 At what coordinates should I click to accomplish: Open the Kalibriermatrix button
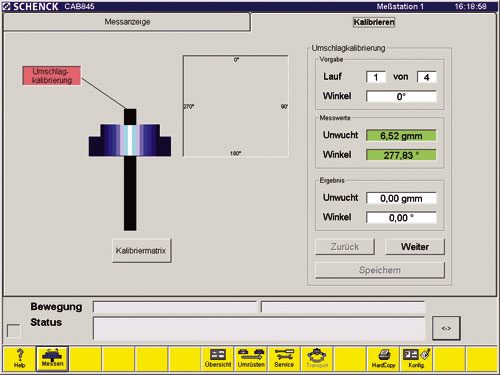click(142, 251)
